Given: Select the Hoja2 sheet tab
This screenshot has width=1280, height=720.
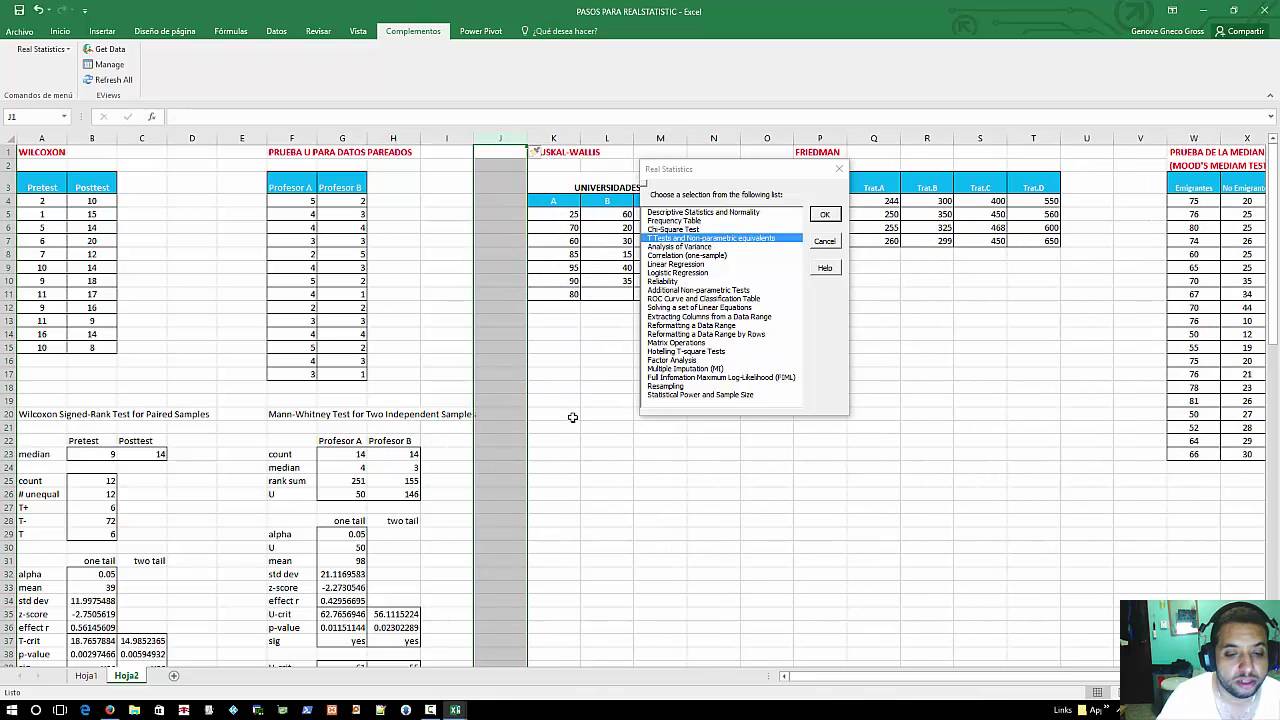Looking at the screenshot, I should pyautogui.click(x=126, y=676).
